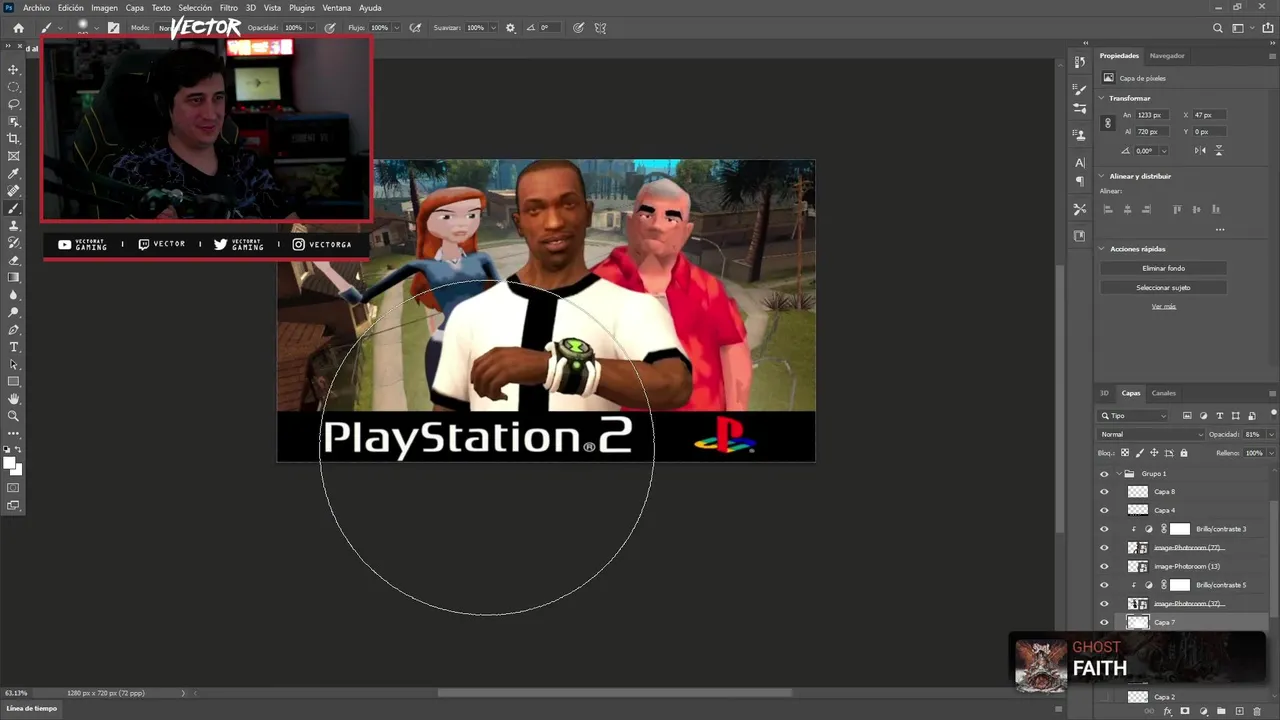This screenshot has width=1280, height=720.
Task: Open Character panel icon
Action: (x=1080, y=162)
